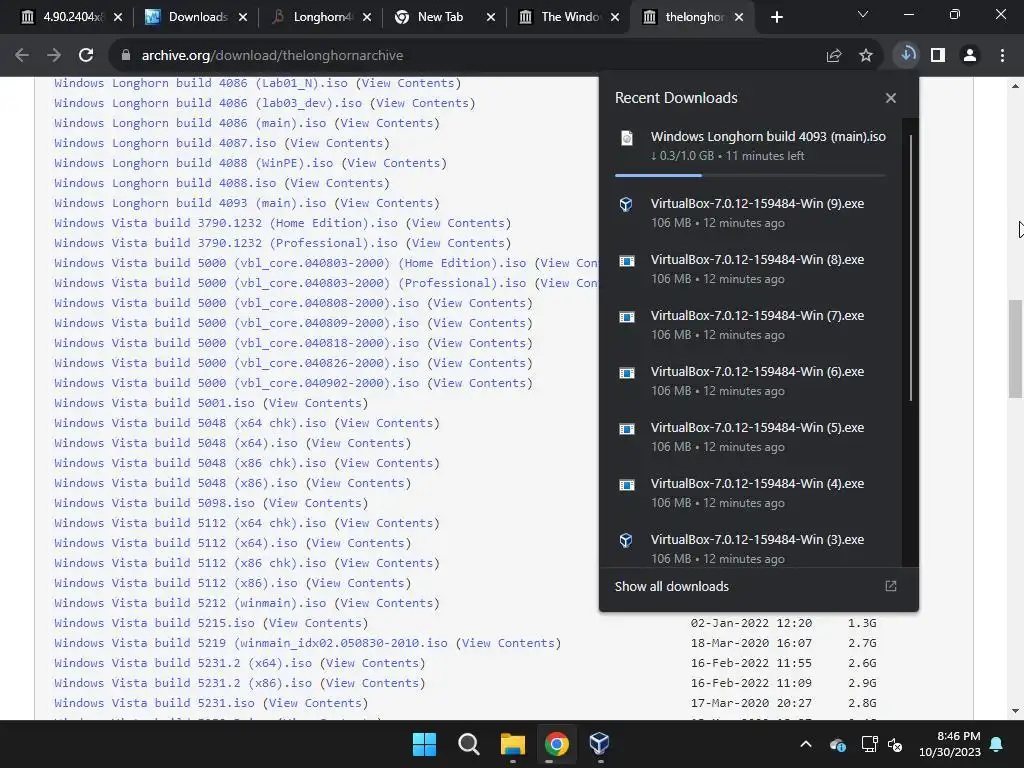View Contents of Vista build 5231.2 (x64).iso
This screenshot has height=768, width=1024.
pos(372,663)
